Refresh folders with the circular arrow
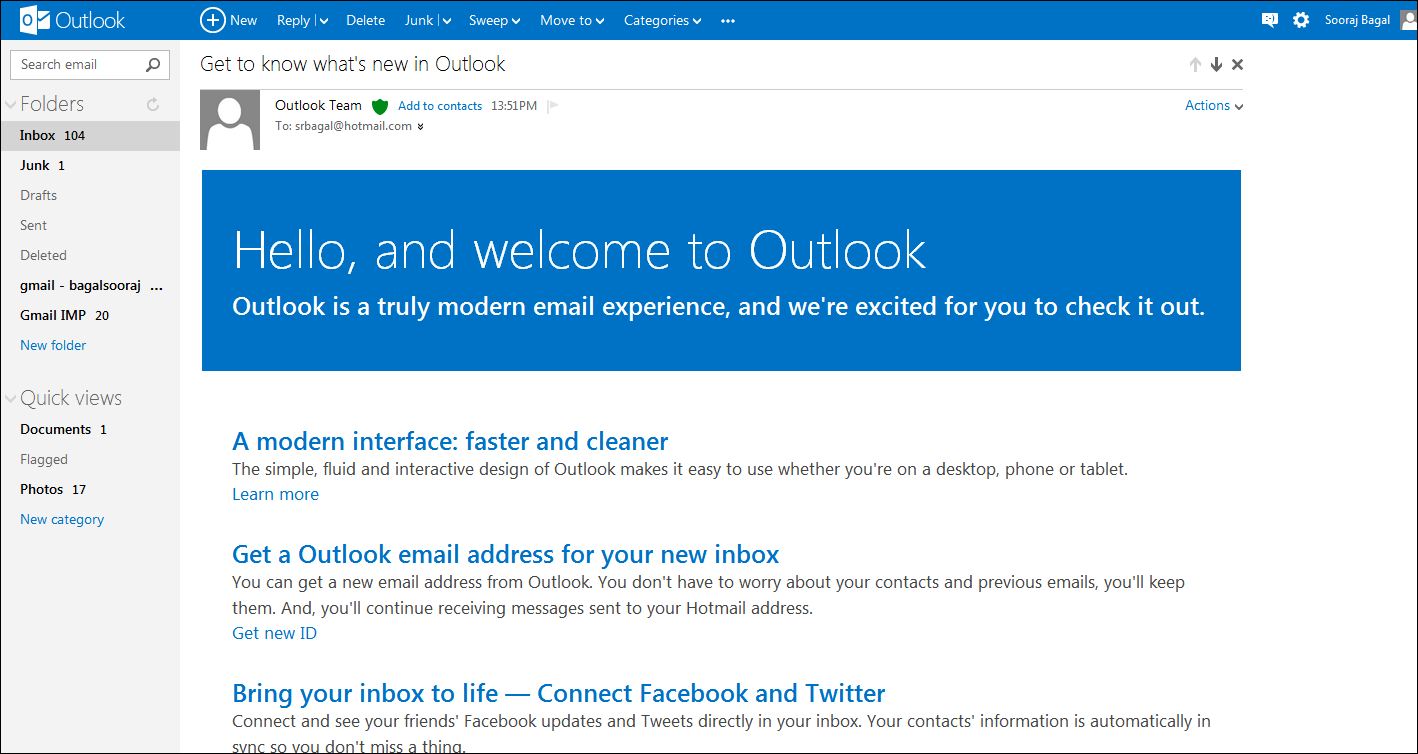This screenshot has height=754, width=1418. click(x=153, y=104)
